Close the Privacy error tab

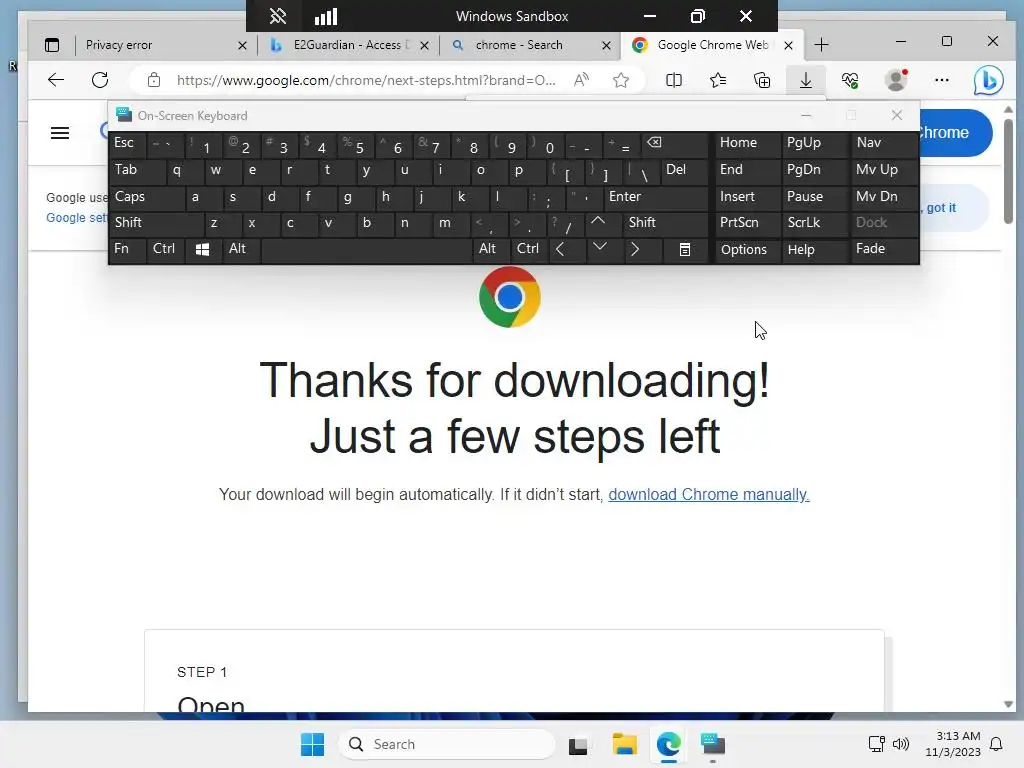point(242,45)
